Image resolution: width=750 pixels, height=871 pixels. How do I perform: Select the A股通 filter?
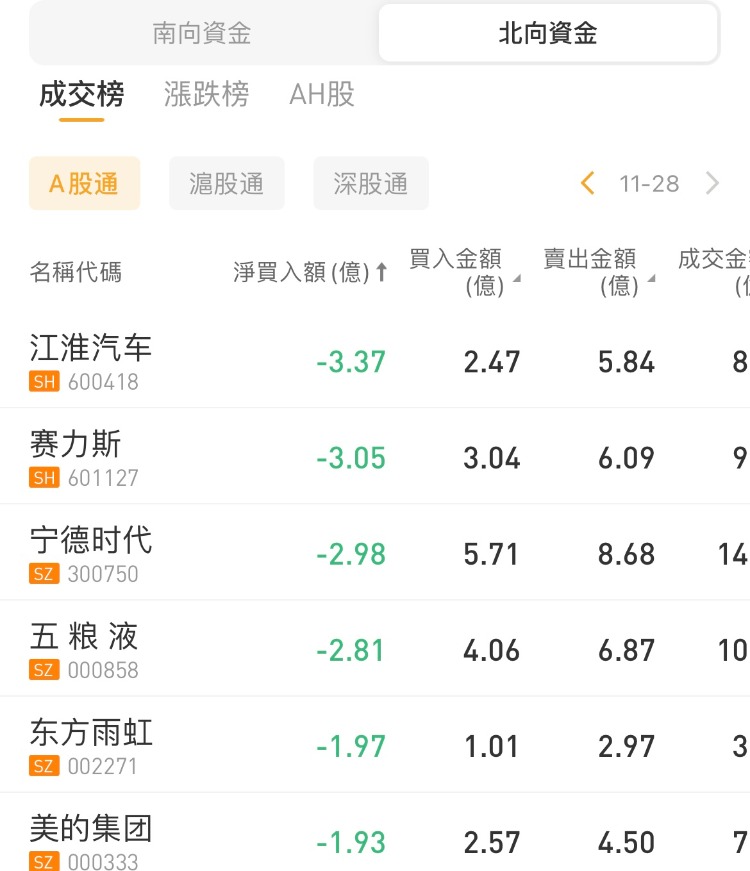(x=84, y=183)
